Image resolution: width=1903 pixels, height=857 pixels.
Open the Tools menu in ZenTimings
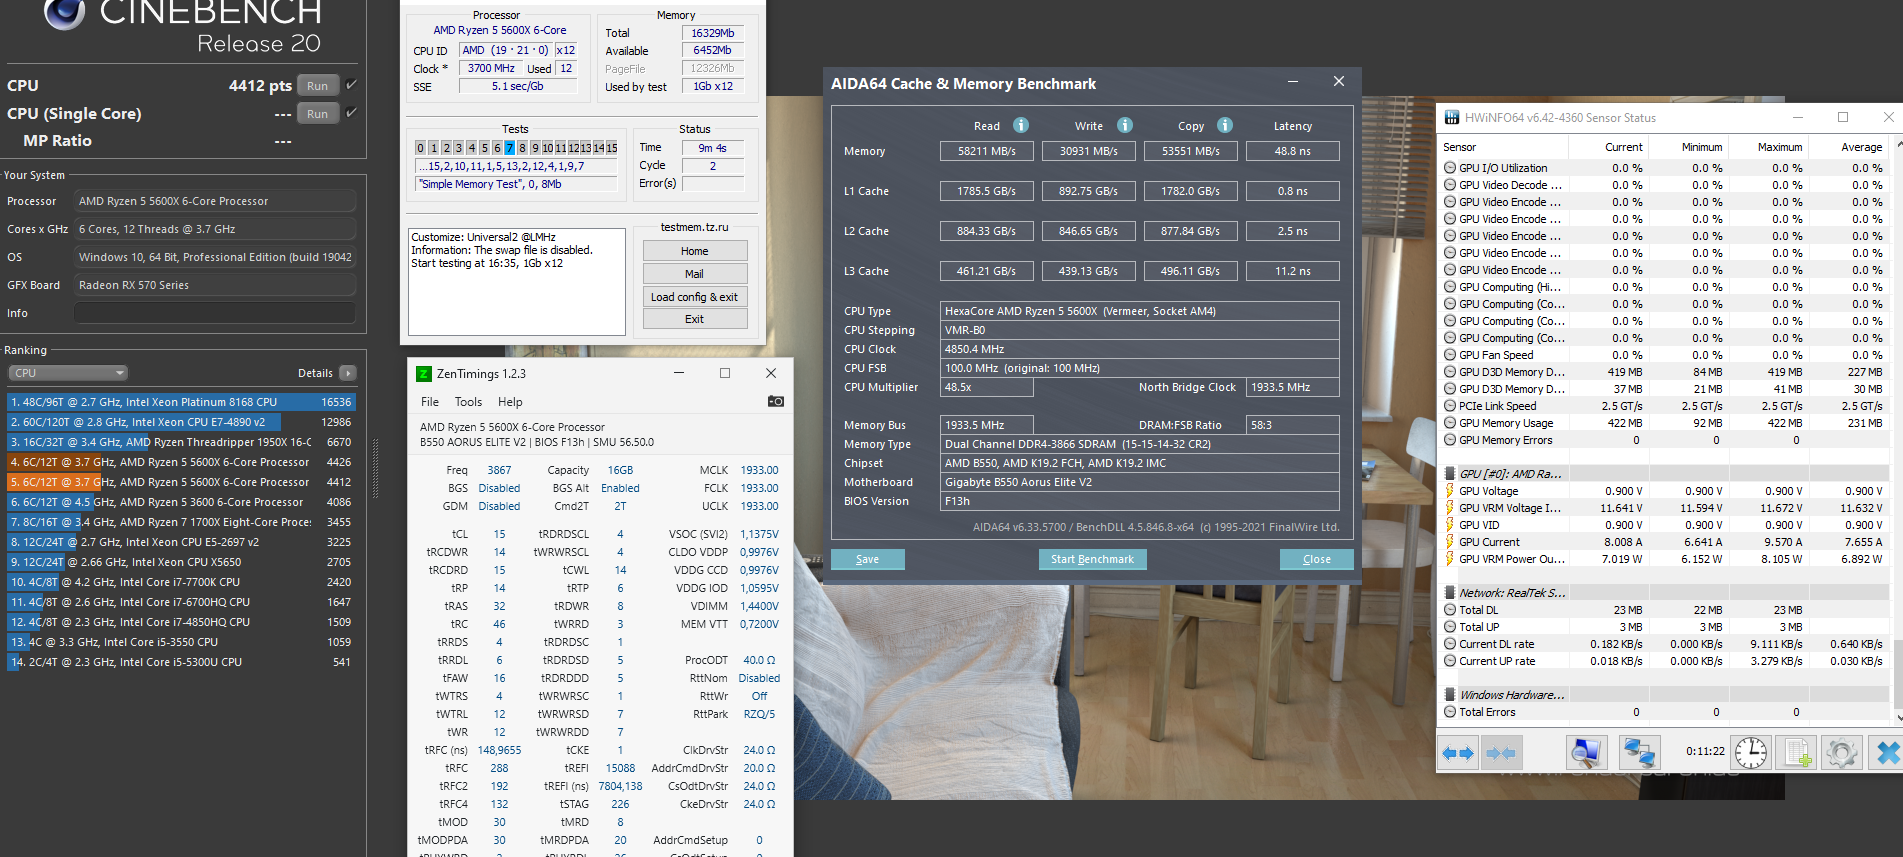(468, 402)
